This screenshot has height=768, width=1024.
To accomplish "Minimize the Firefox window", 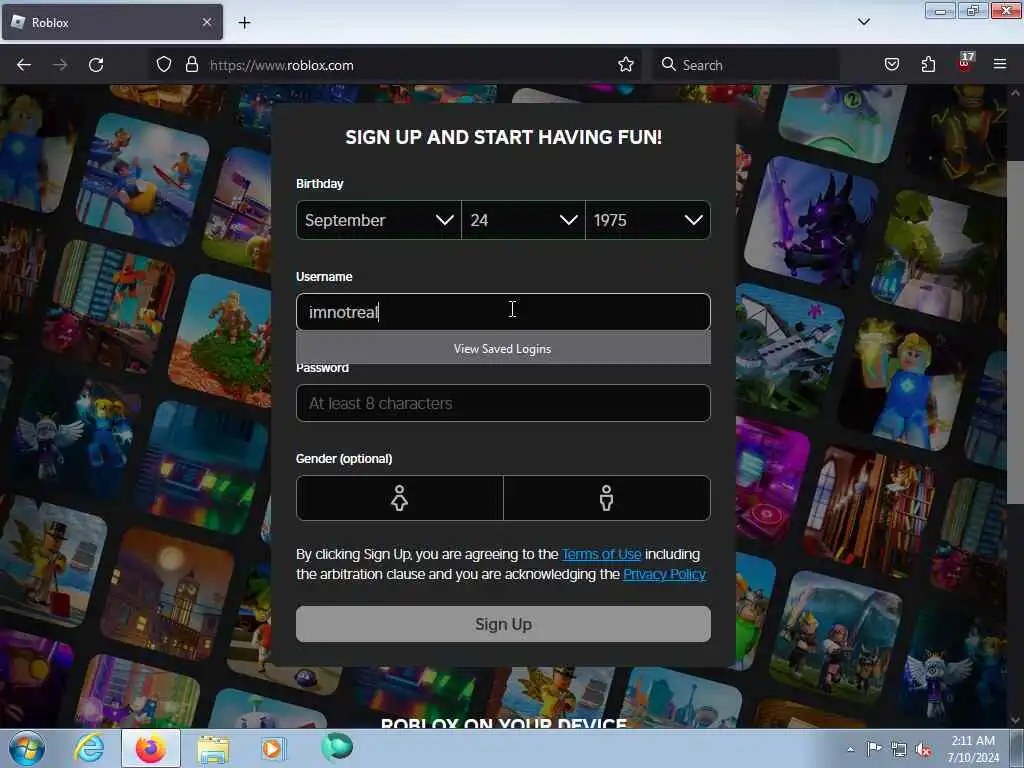I will (x=940, y=11).
